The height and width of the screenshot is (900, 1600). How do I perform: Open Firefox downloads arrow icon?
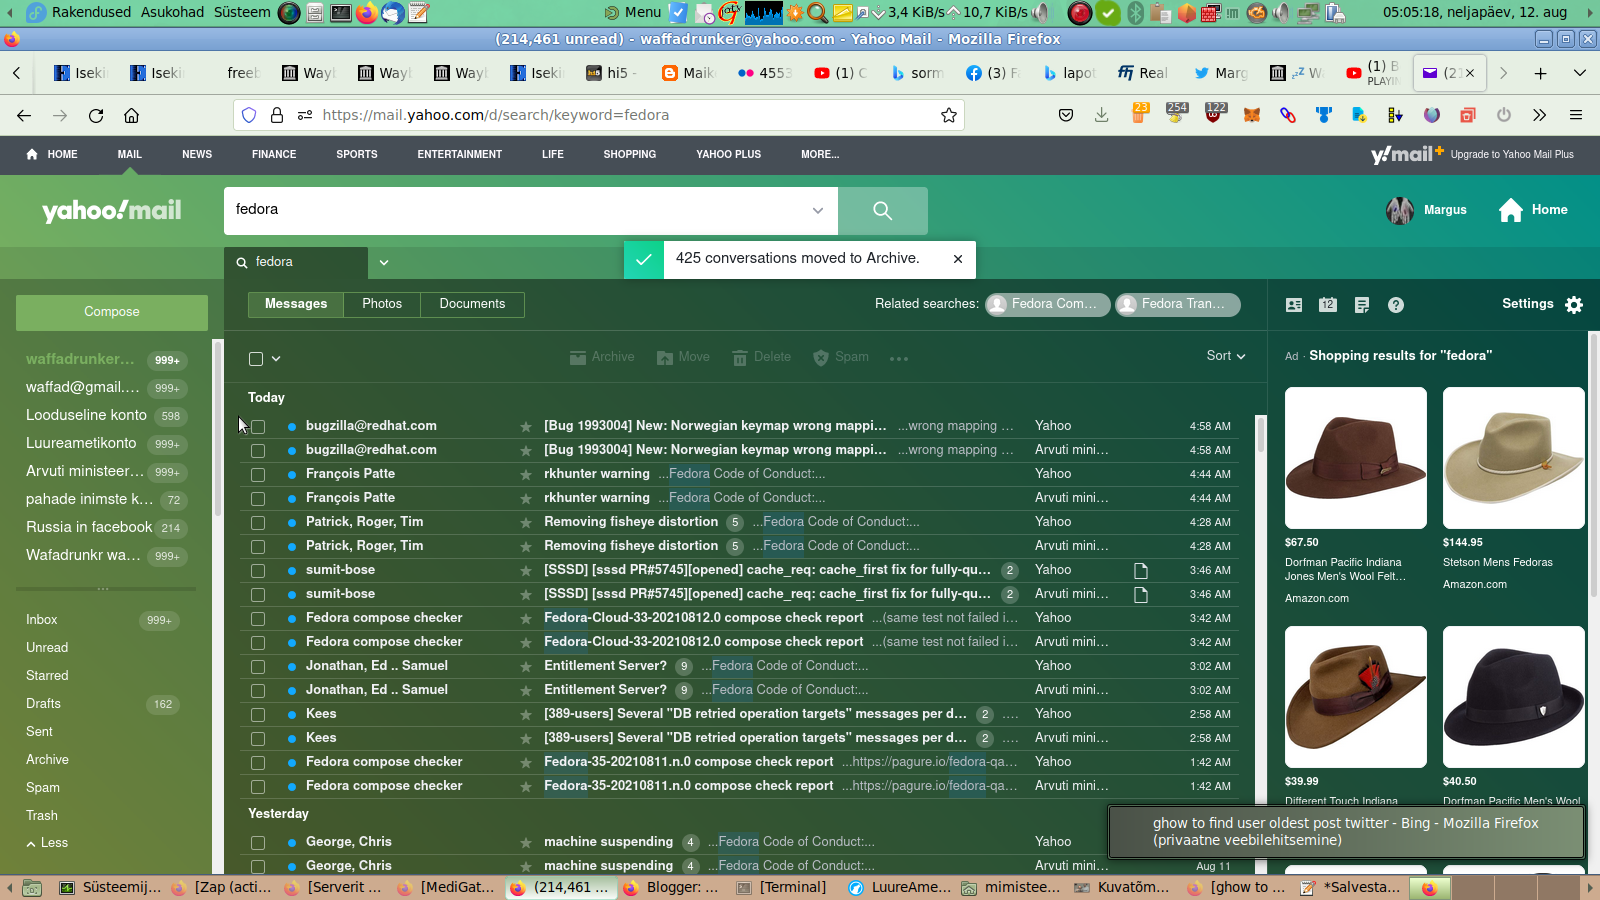1101,115
